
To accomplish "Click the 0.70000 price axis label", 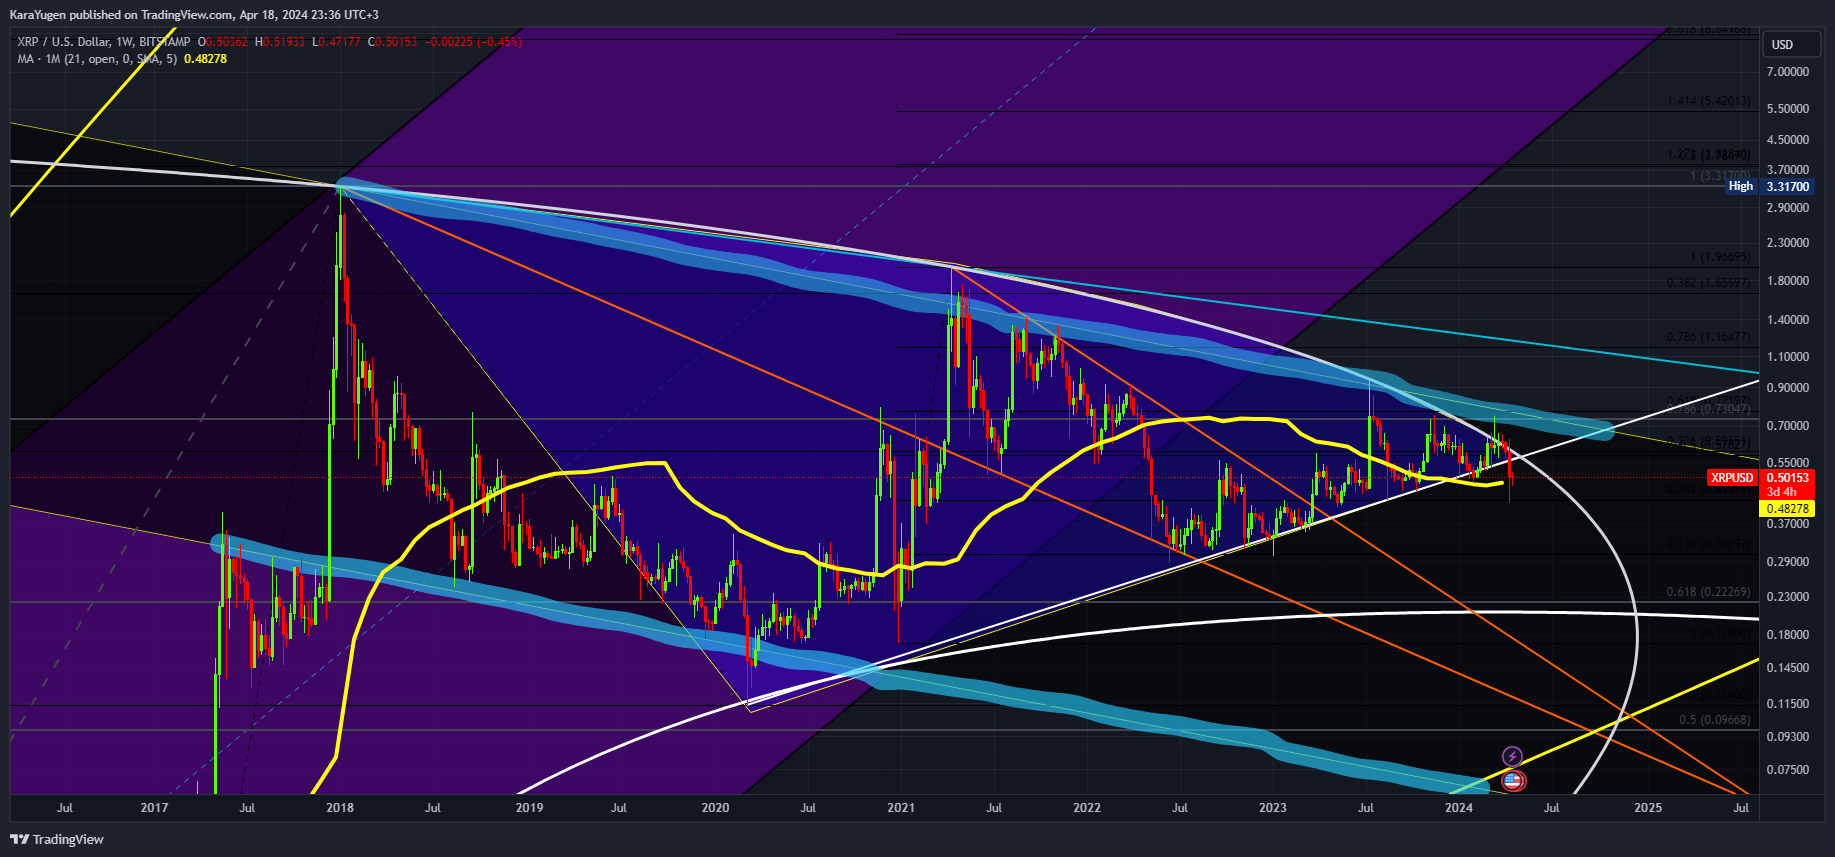I will pos(1788,426).
